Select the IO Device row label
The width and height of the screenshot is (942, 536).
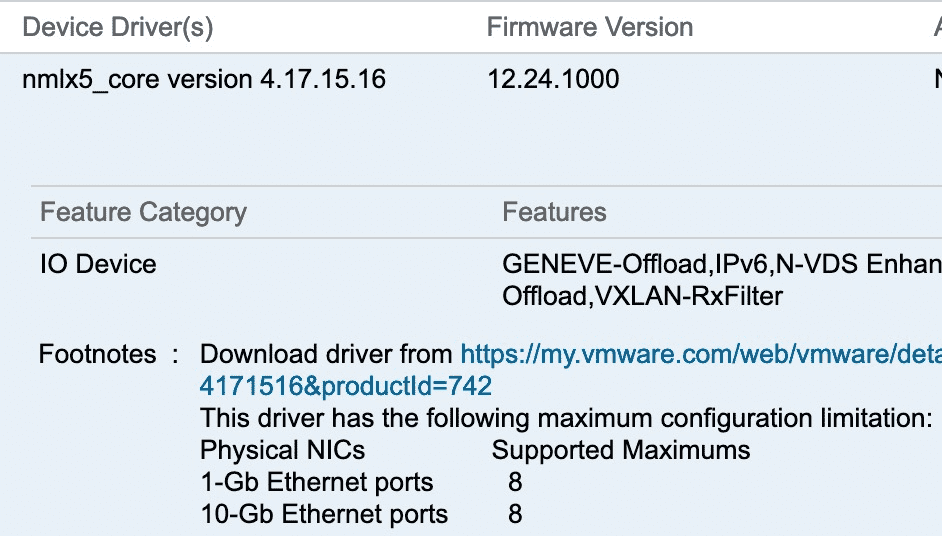coord(99,264)
